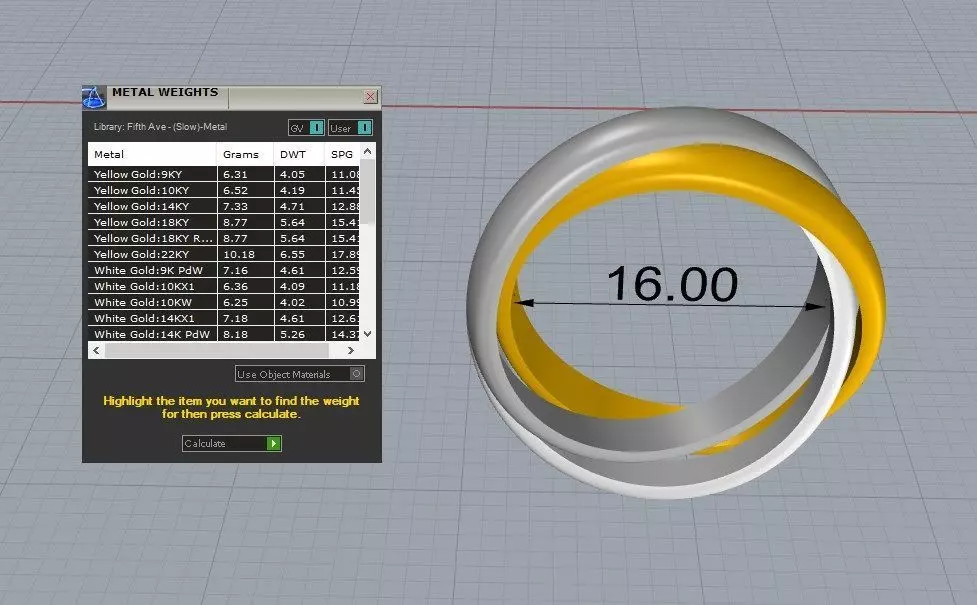
Task: Click the Calculate button
Action: click(232, 443)
